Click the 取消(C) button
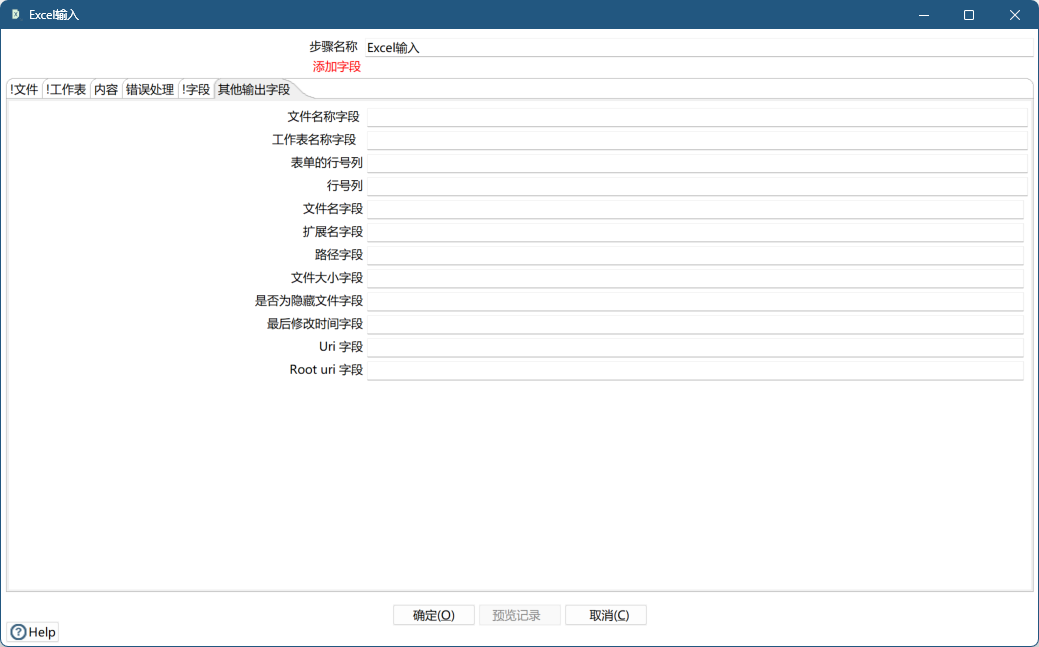The image size is (1039, 647). (605, 614)
